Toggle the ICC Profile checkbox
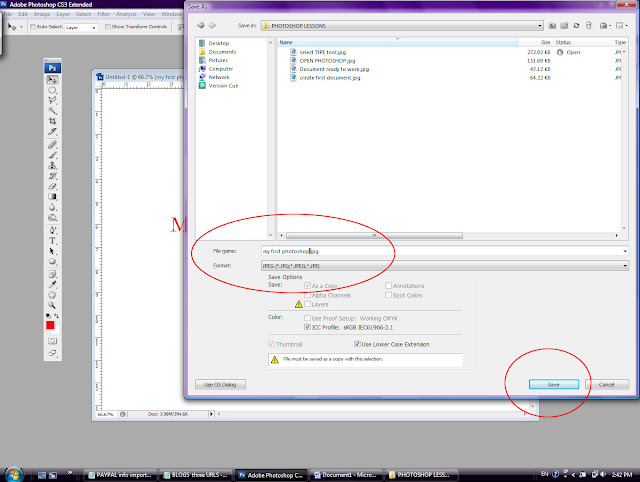The image size is (640, 482). click(x=307, y=327)
